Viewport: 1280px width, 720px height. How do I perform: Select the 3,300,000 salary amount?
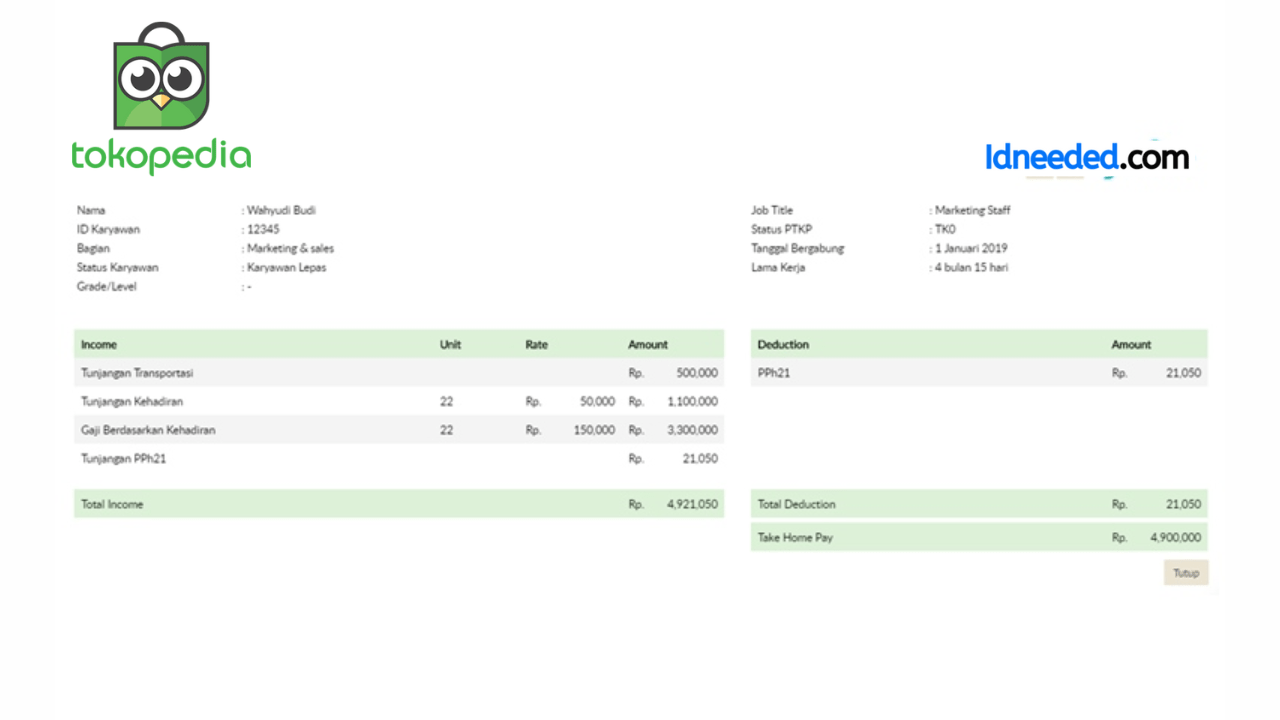tap(692, 430)
